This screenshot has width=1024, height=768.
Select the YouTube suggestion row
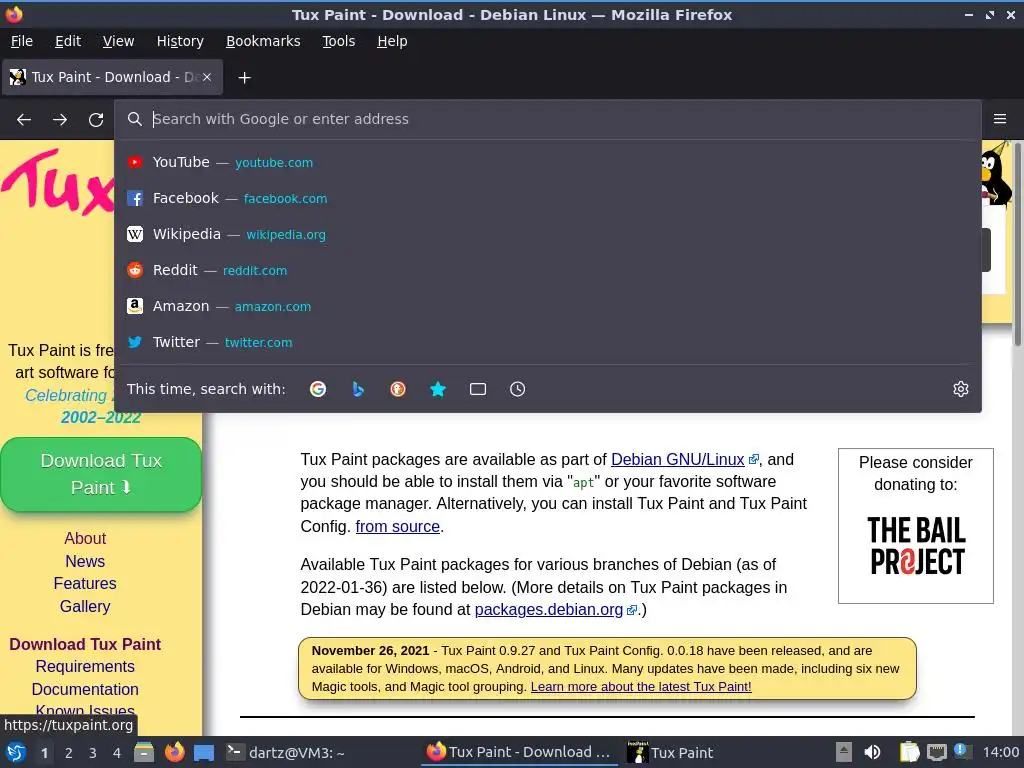pyautogui.click(x=547, y=162)
